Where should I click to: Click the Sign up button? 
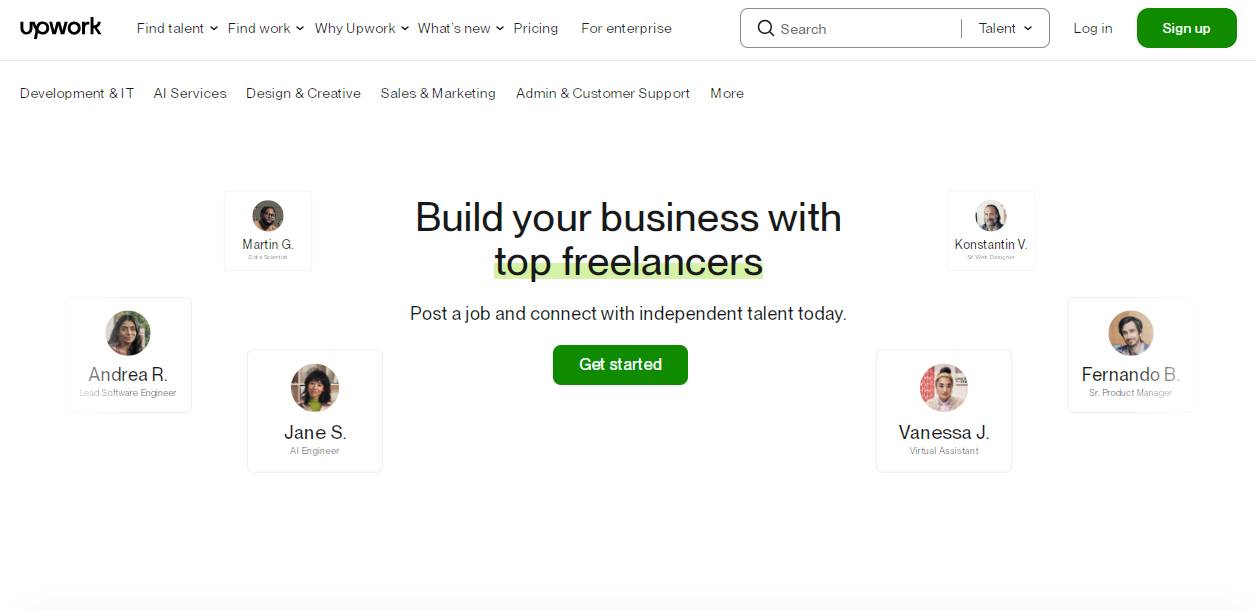pos(1186,28)
